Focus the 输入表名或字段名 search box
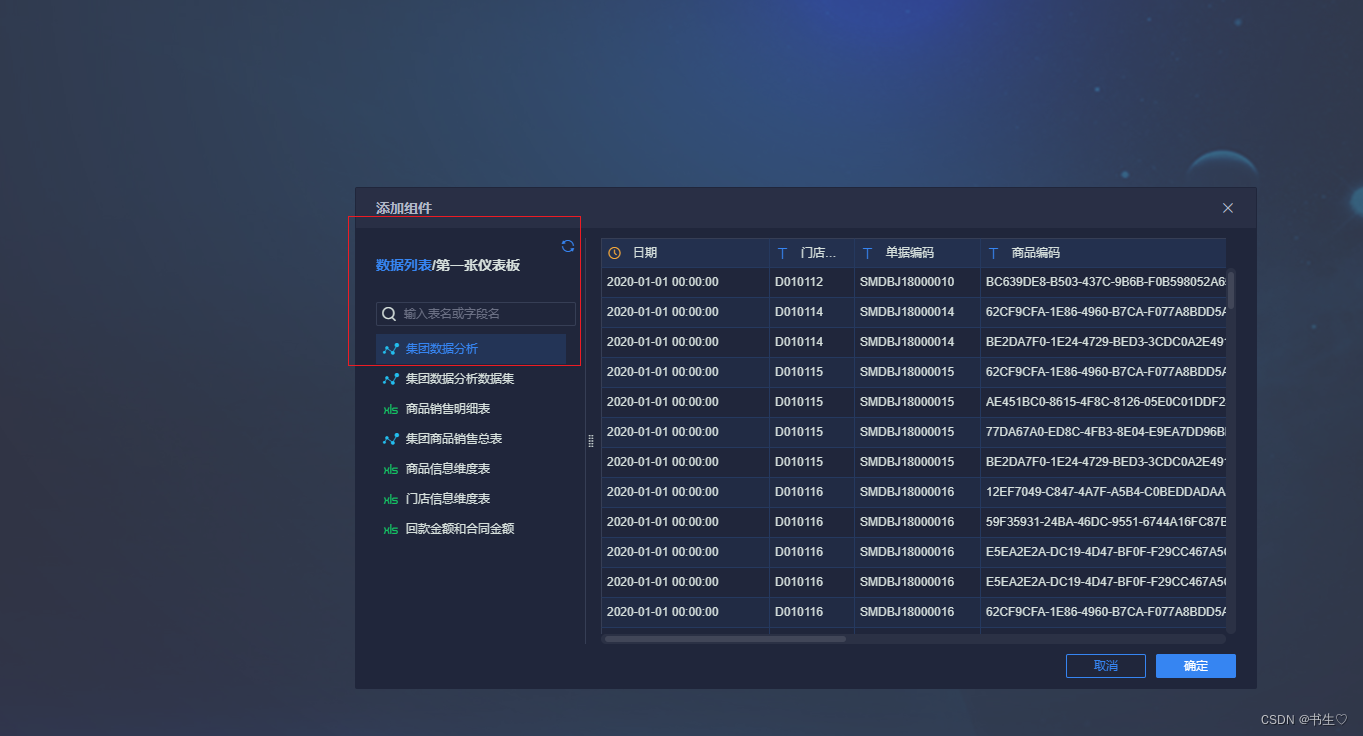Image resolution: width=1363 pixels, height=736 pixels. (x=476, y=314)
